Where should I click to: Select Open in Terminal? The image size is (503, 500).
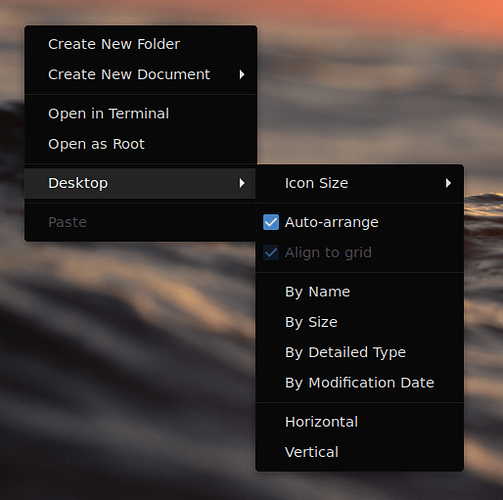point(140,114)
